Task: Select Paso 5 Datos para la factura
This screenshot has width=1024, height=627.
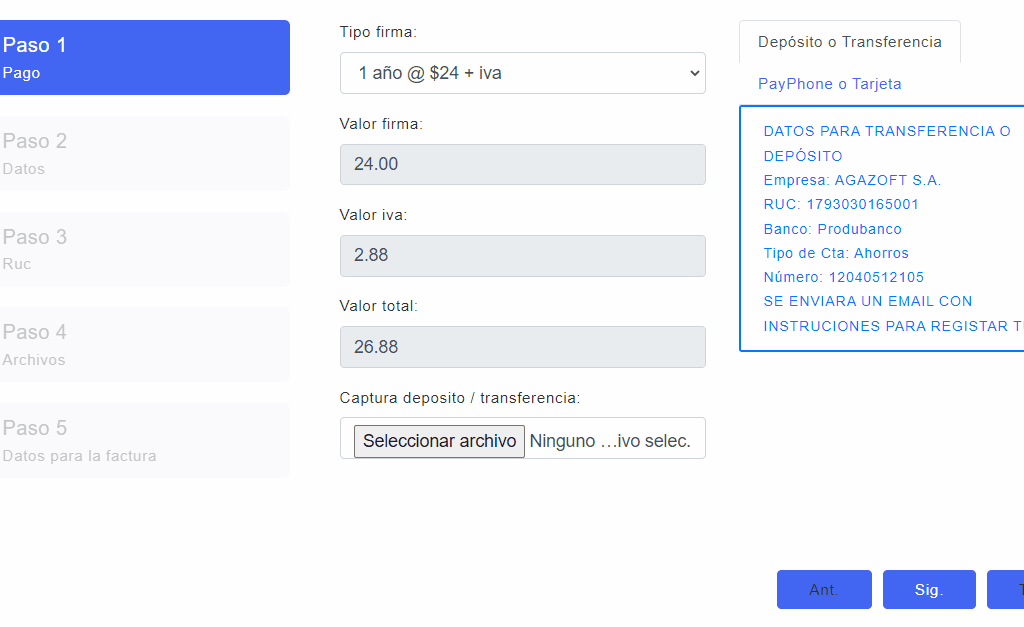Action: pyautogui.click(x=145, y=441)
